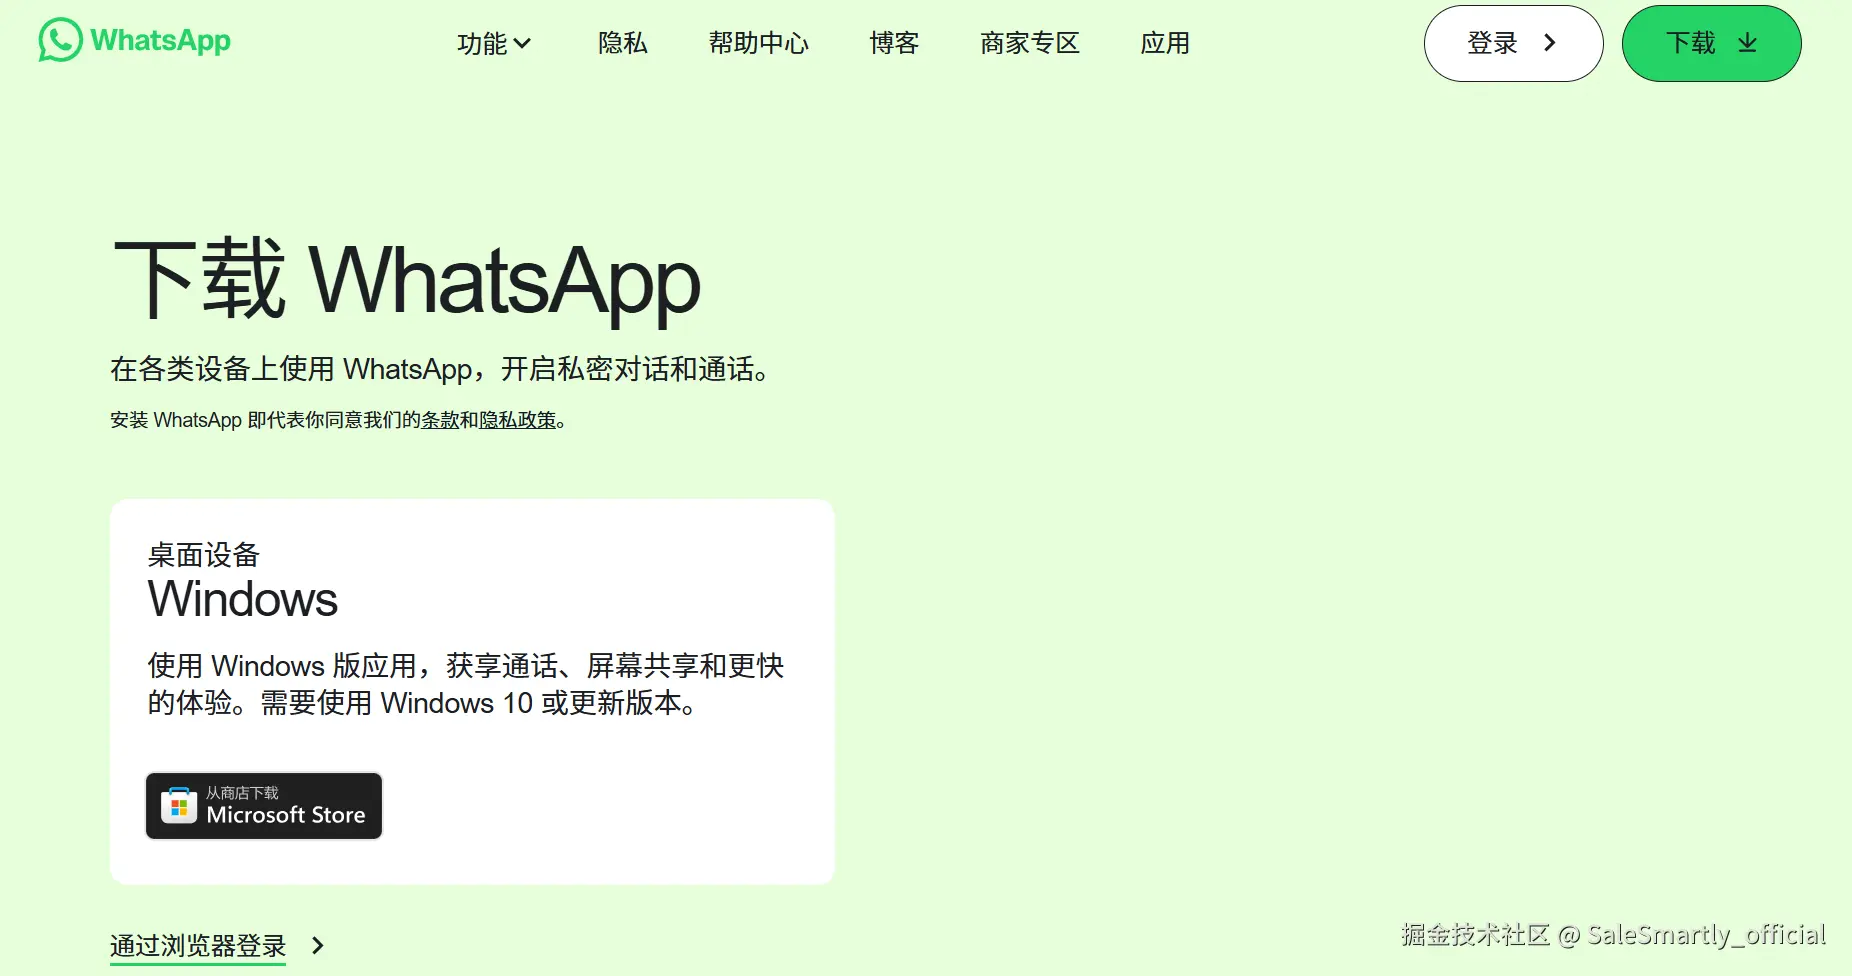This screenshot has height=976, width=1852.
Task: Click the Microsoft Store download badge
Action: tap(264, 806)
